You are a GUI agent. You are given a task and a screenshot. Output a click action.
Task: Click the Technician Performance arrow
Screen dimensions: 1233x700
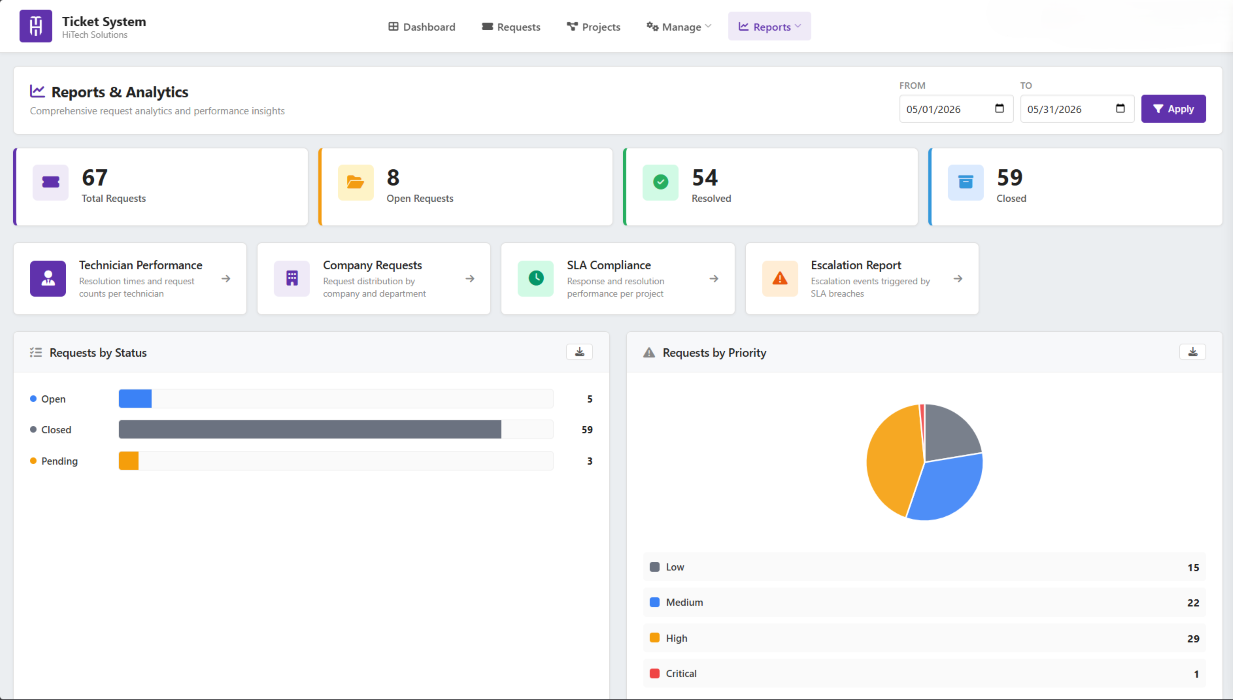(x=226, y=279)
